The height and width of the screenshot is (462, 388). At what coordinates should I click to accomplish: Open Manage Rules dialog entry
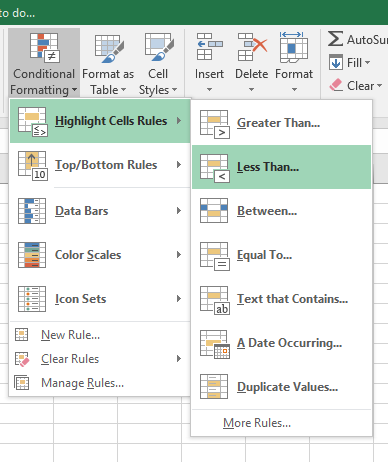pyautogui.click(x=100, y=383)
